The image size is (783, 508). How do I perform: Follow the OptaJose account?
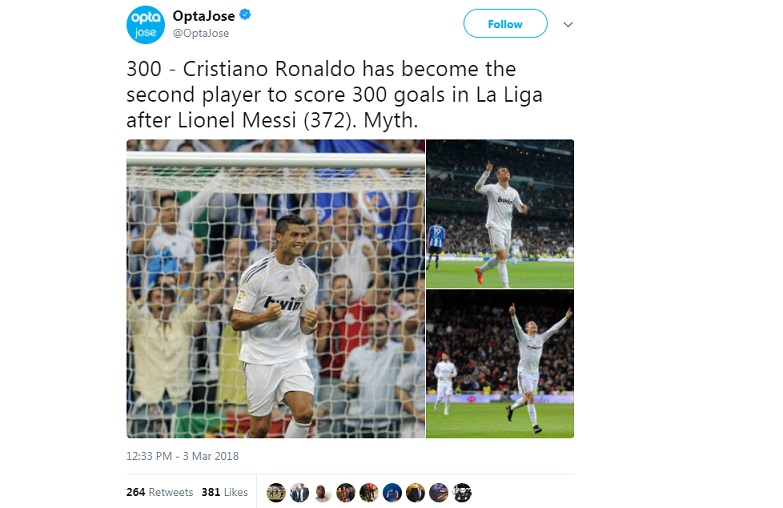coord(505,23)
